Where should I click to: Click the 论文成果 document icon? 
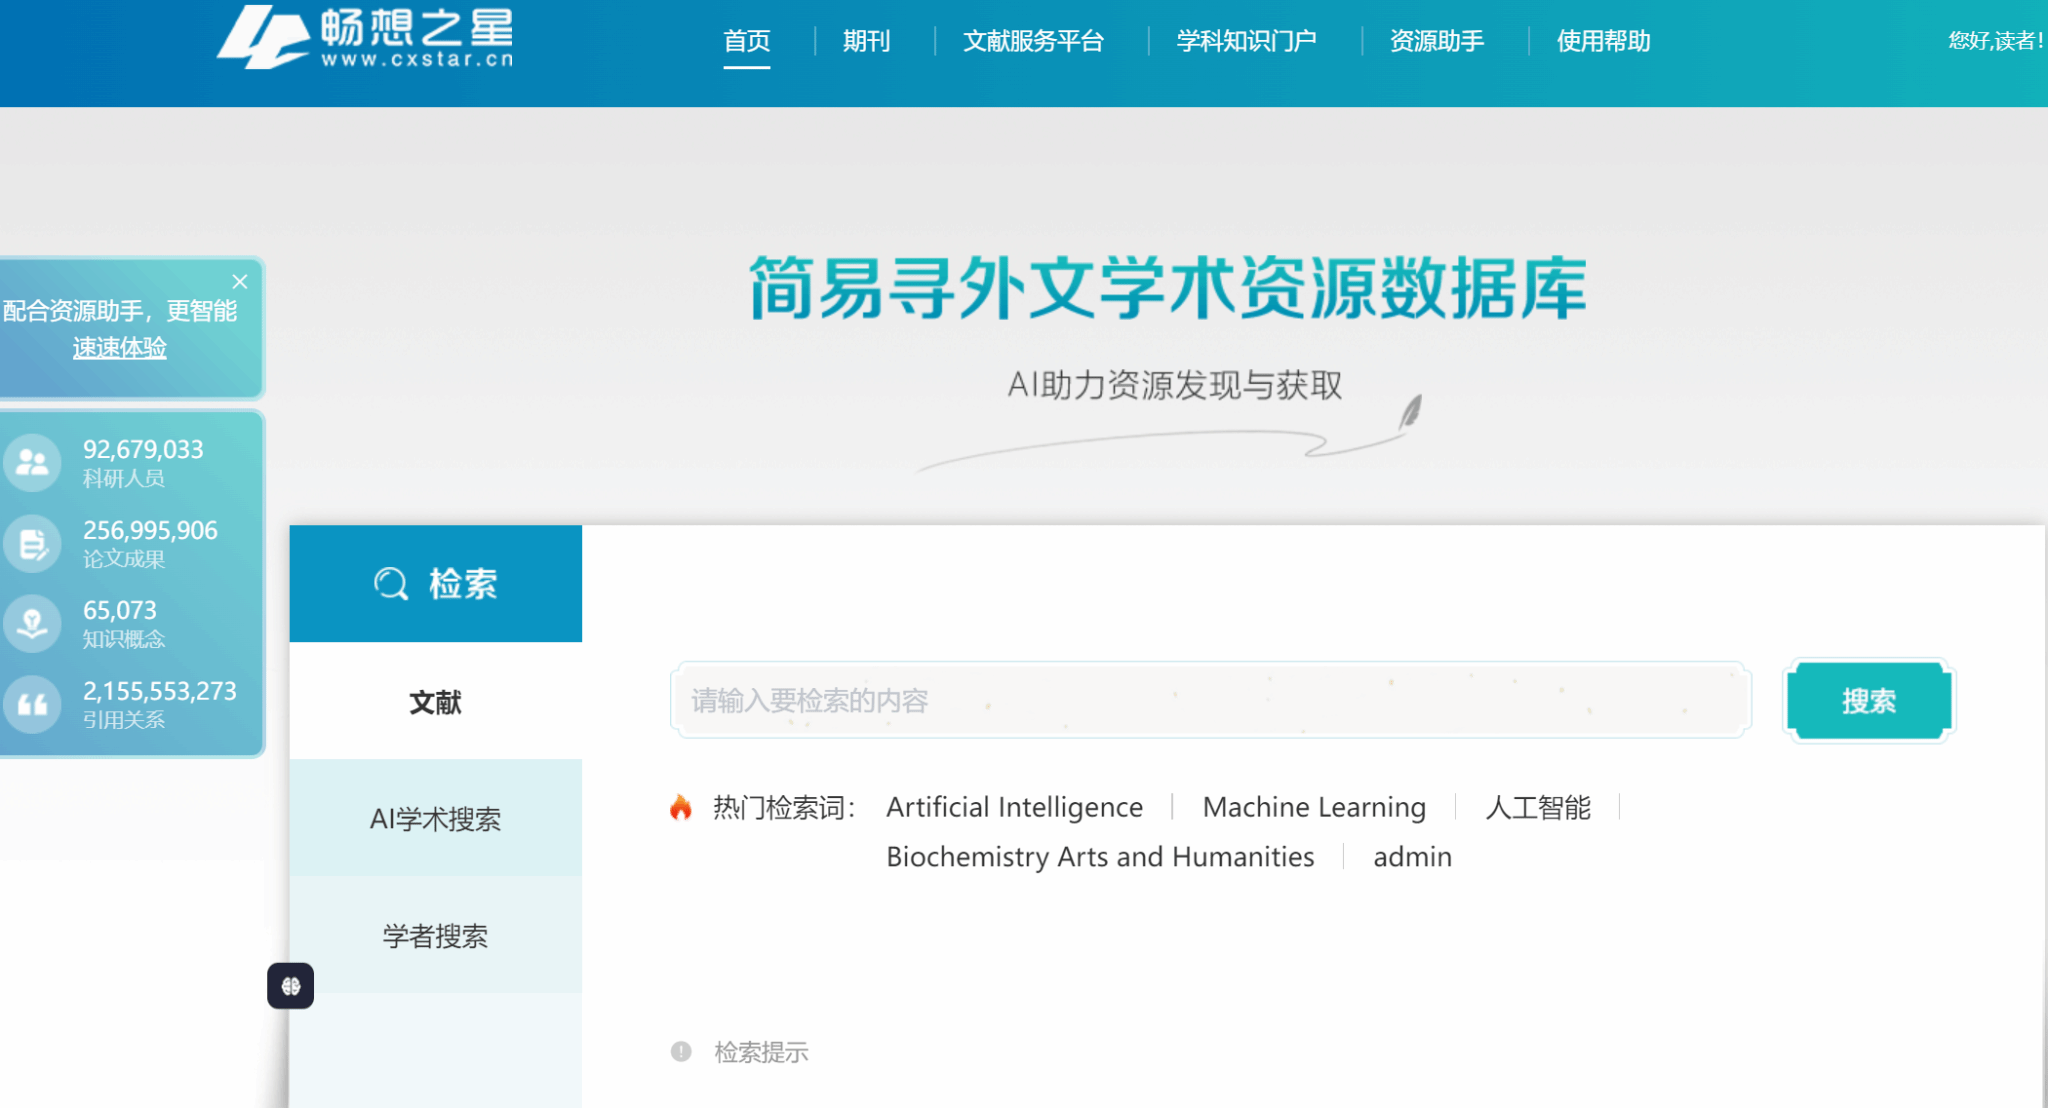point(32,544)
